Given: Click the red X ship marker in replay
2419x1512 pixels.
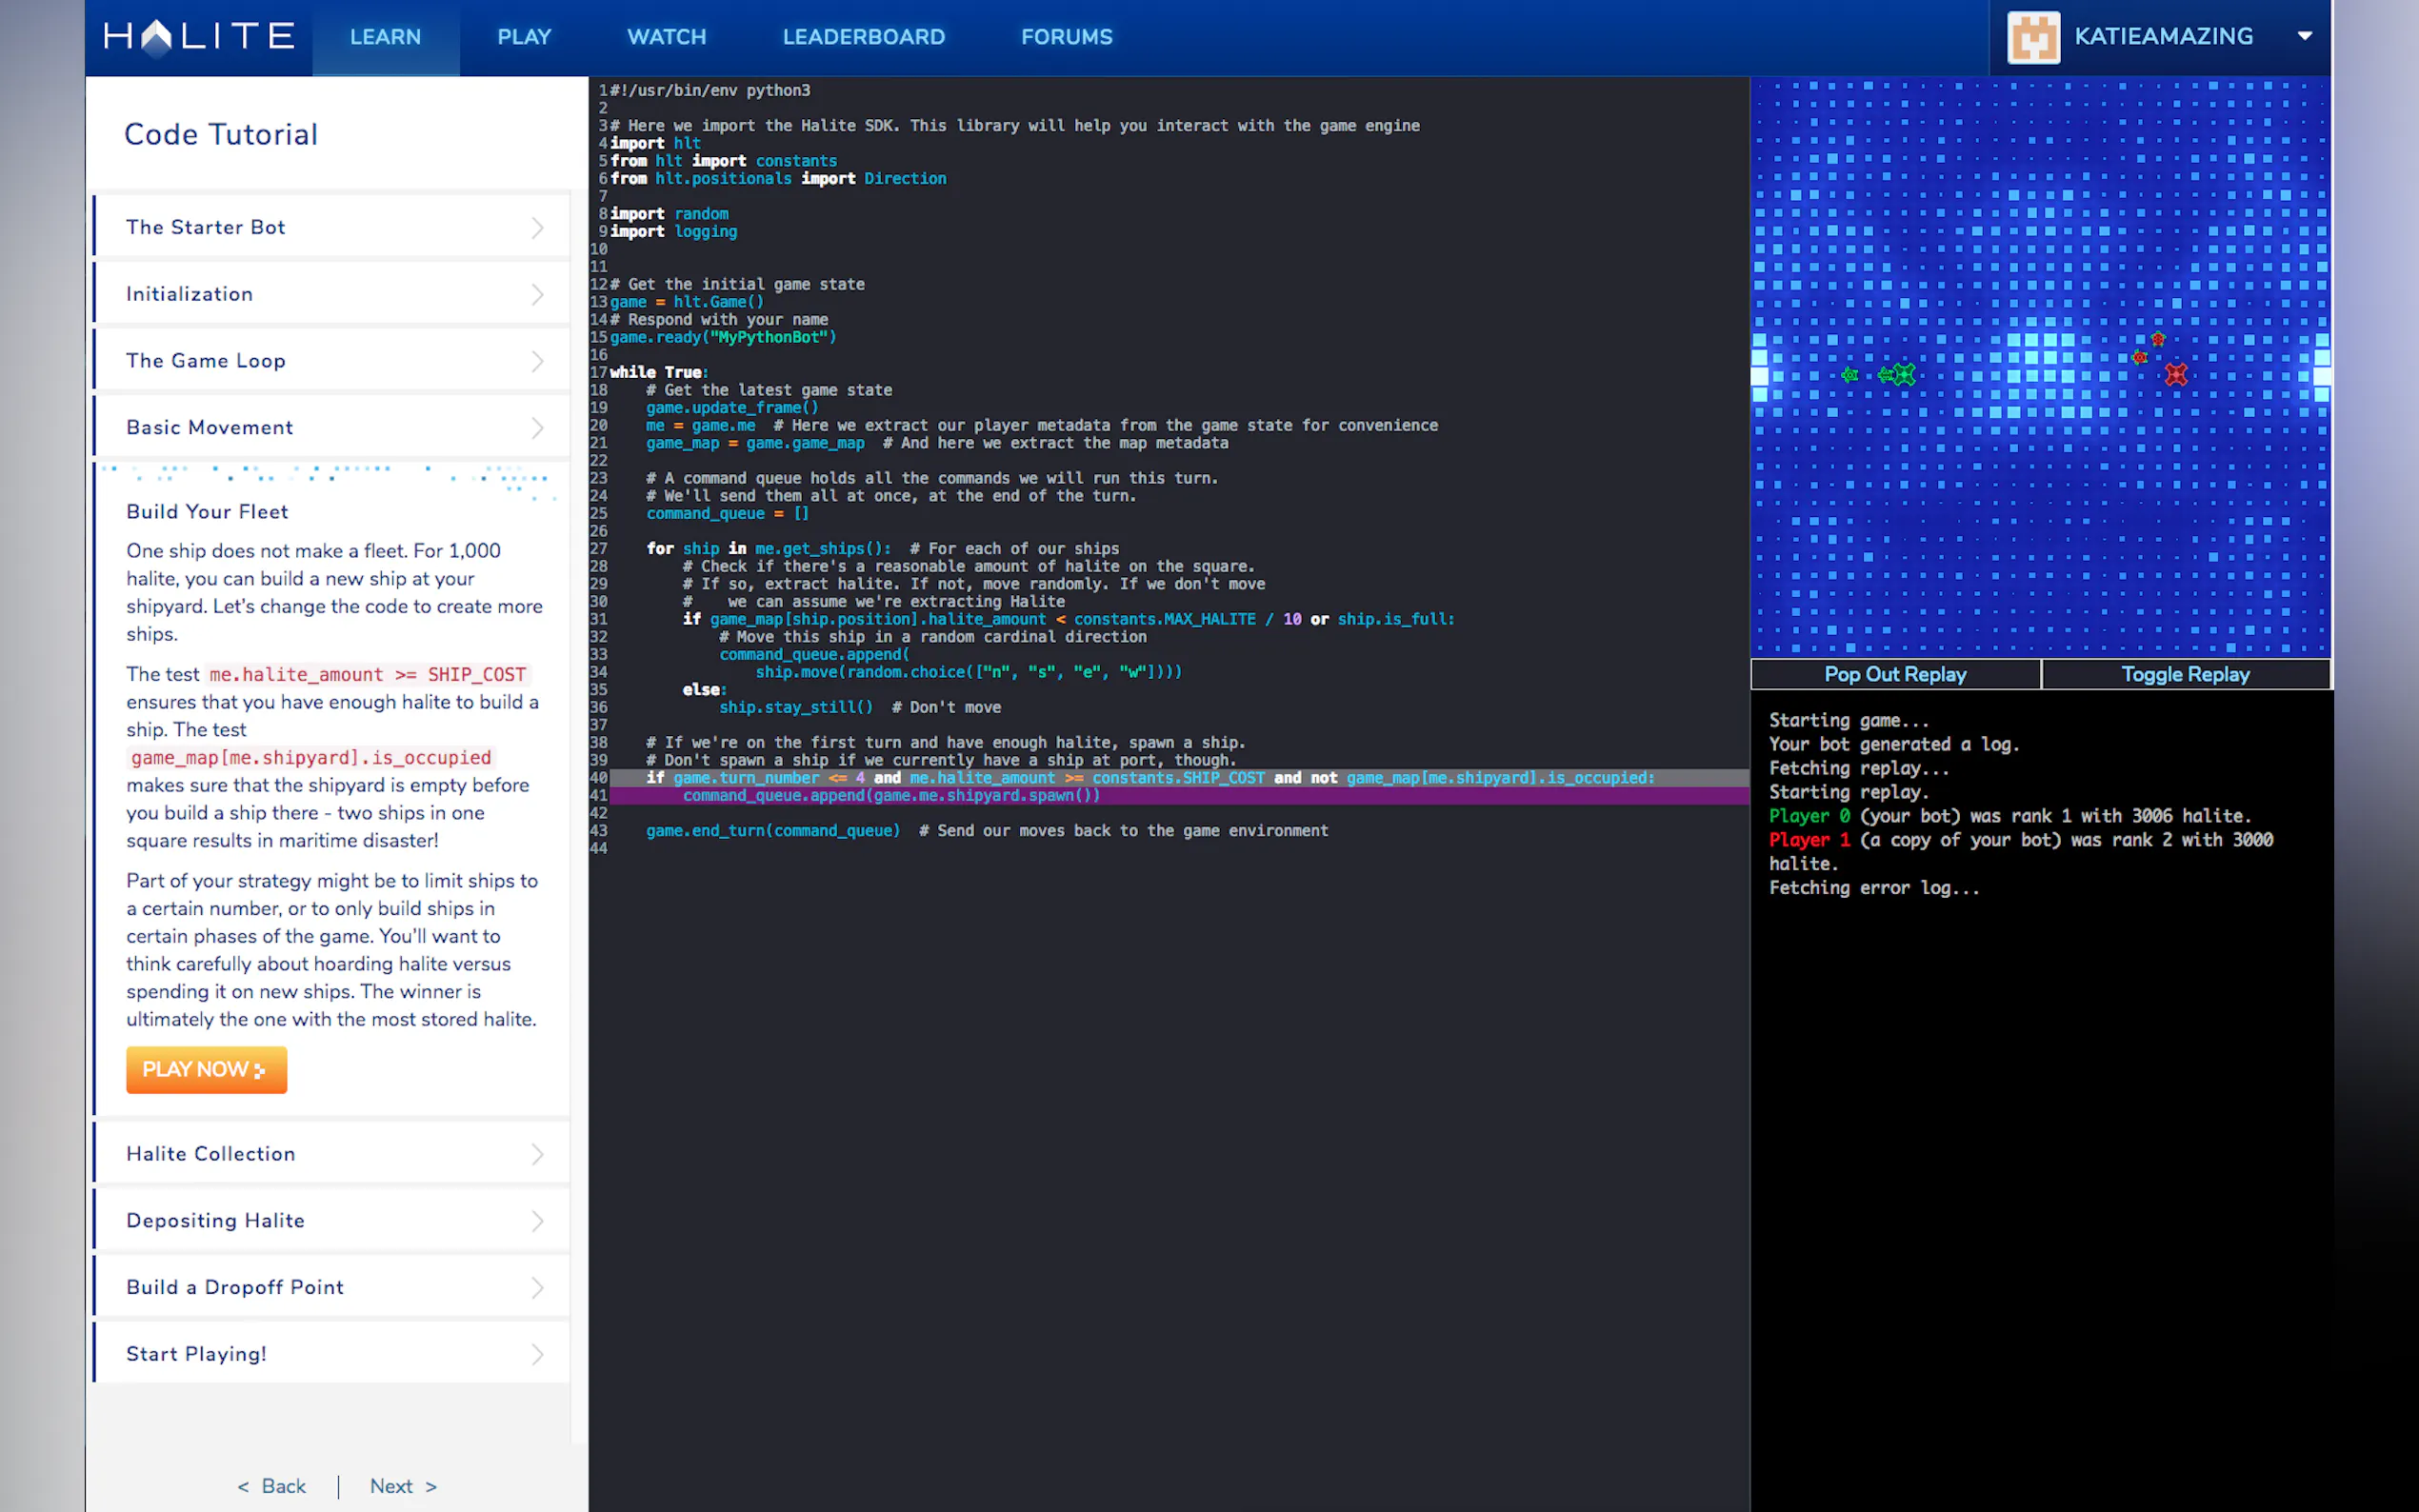Looking at the screenshot, I should pyautogui.click(x=2176, y=375).
